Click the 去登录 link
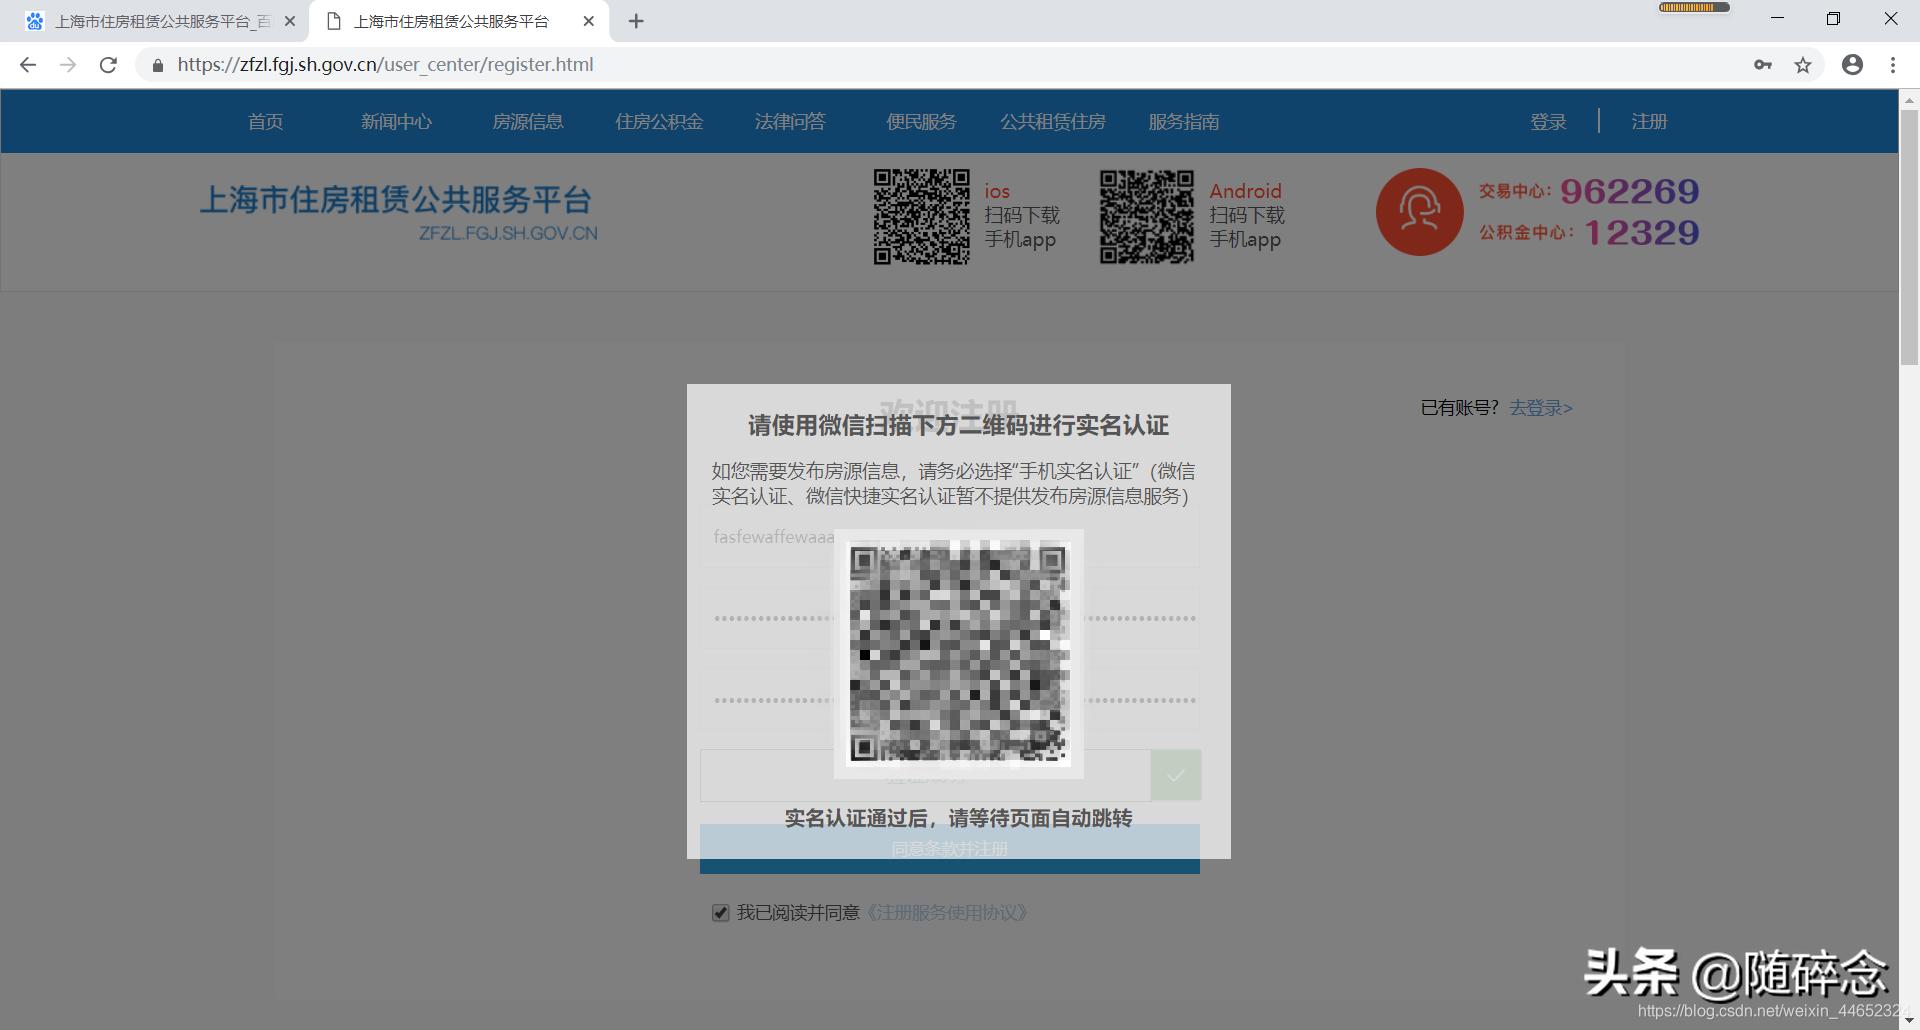Screen dimensions: 1920x1030 (x=1538, y=408)
